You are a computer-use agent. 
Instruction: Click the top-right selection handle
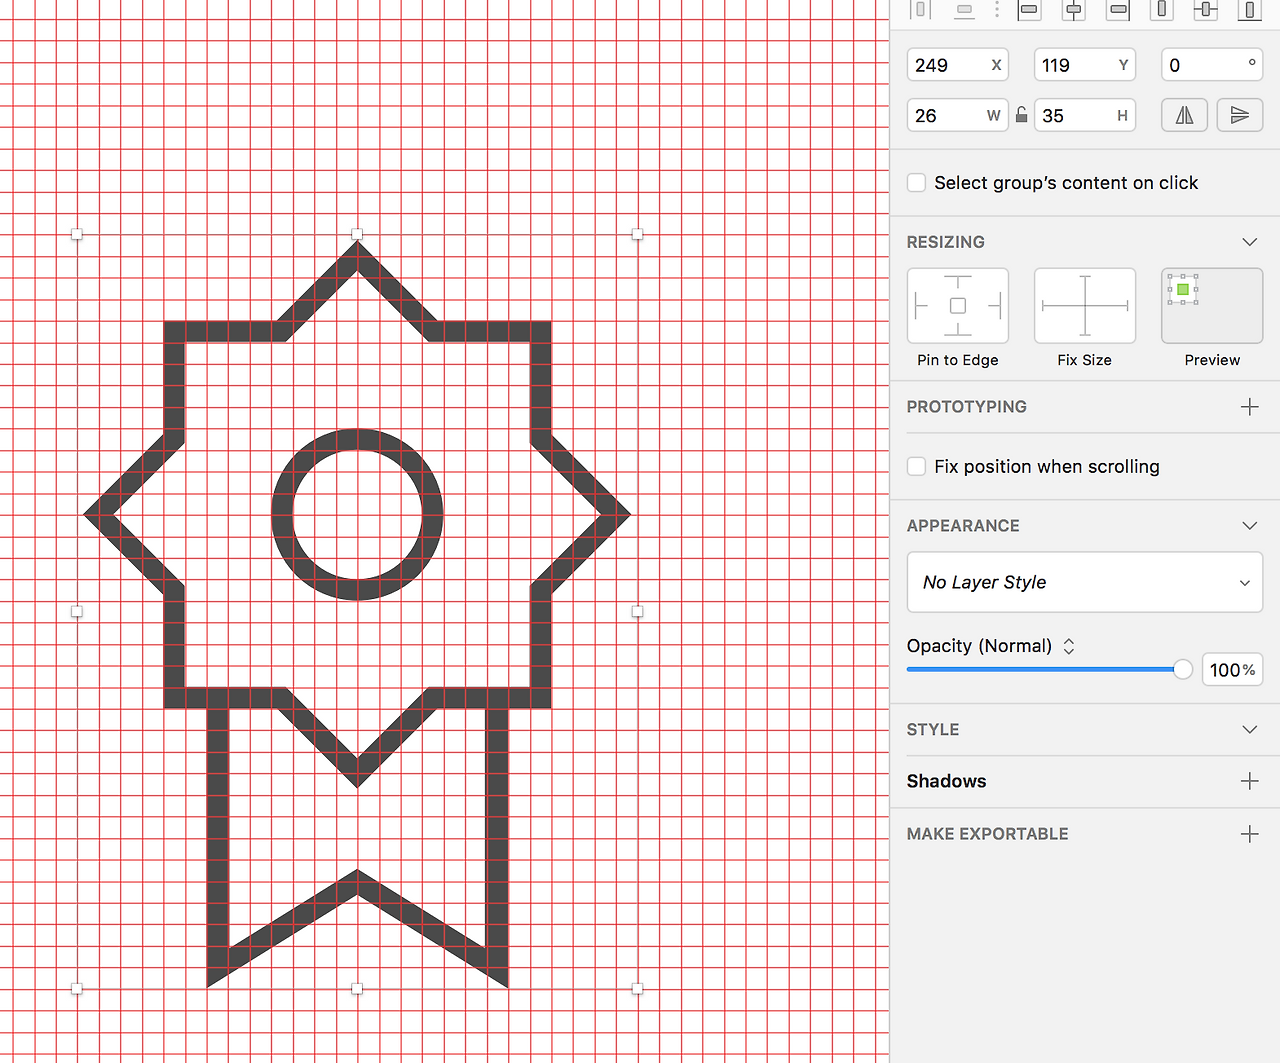[637, 234]
